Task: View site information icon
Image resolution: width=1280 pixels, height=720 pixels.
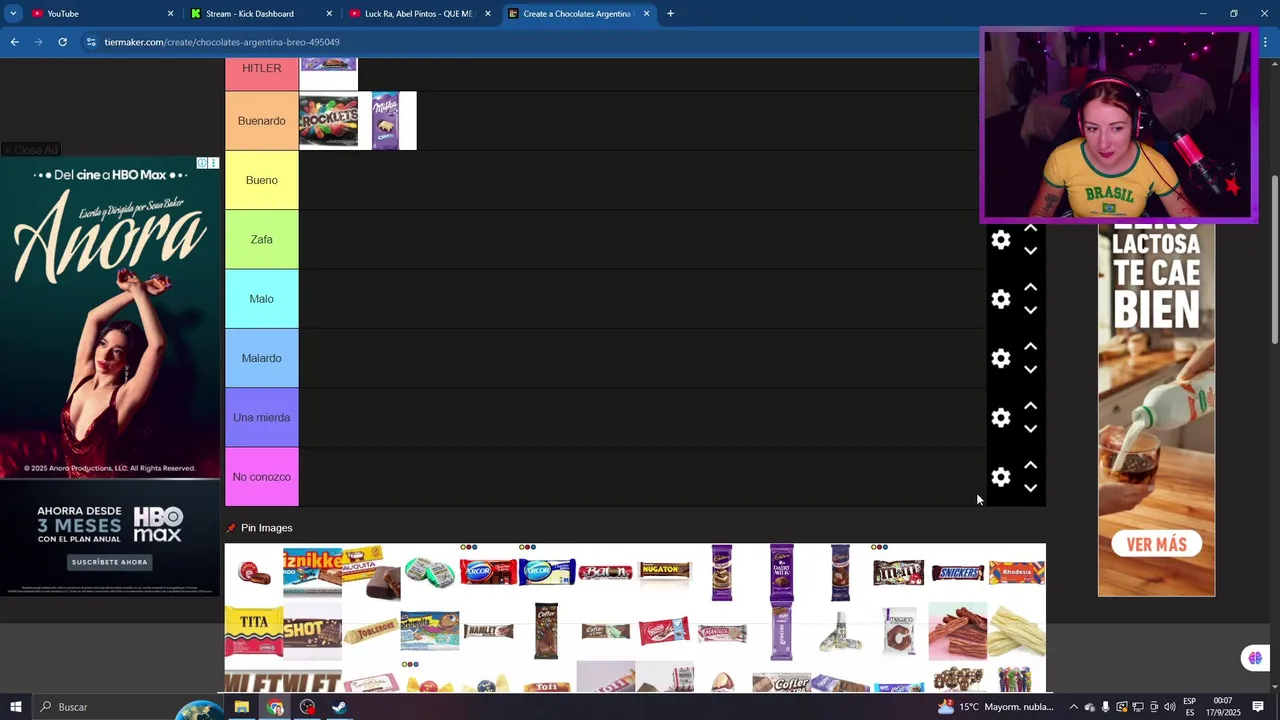Action: 91,42
